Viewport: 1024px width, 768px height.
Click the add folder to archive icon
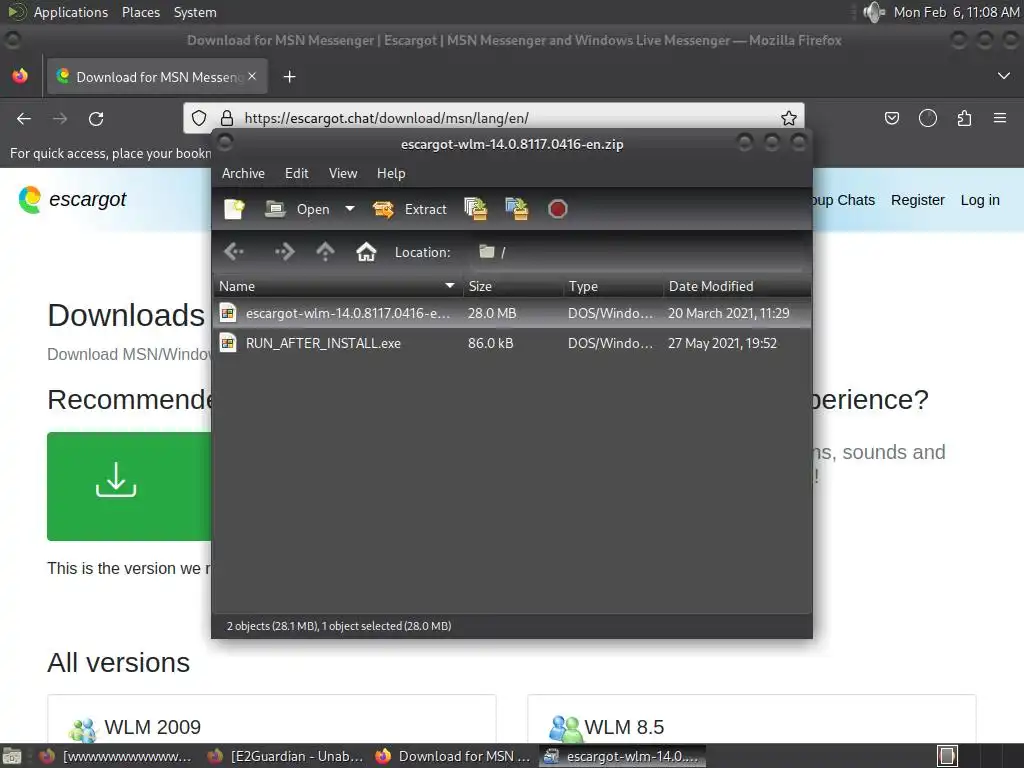coord(517,209)
